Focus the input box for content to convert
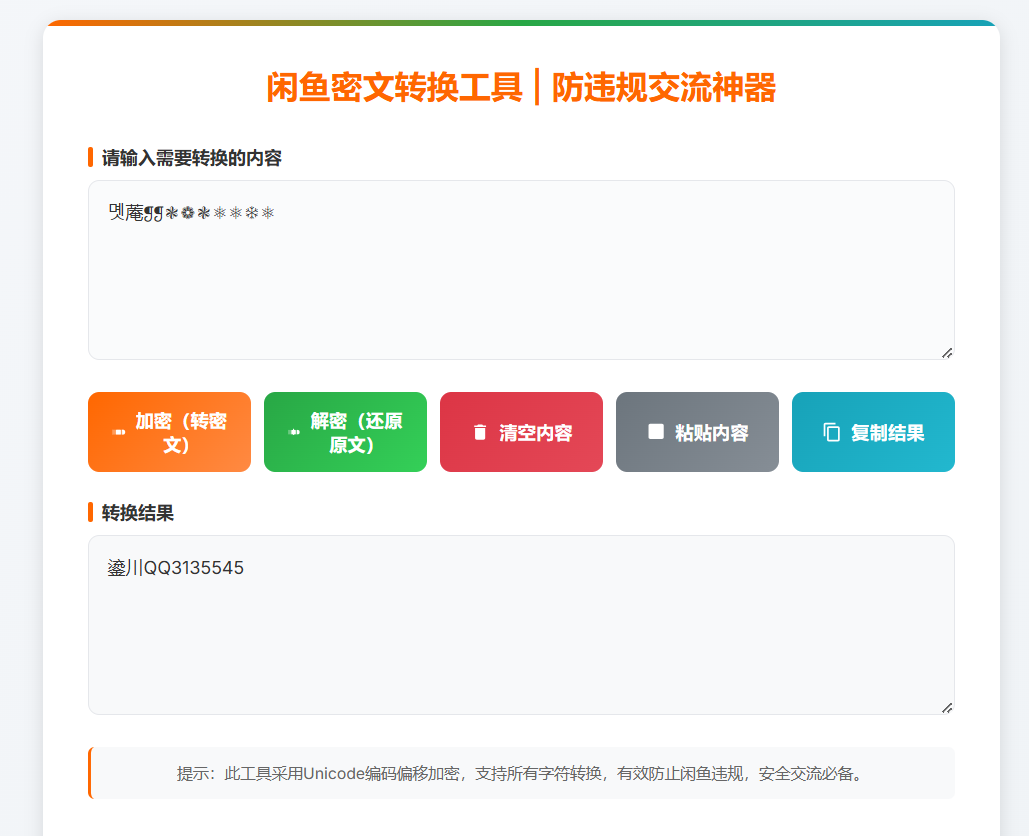Image resolution: width=1029 pixels, height=836 pixels. [x=520, y=290]
